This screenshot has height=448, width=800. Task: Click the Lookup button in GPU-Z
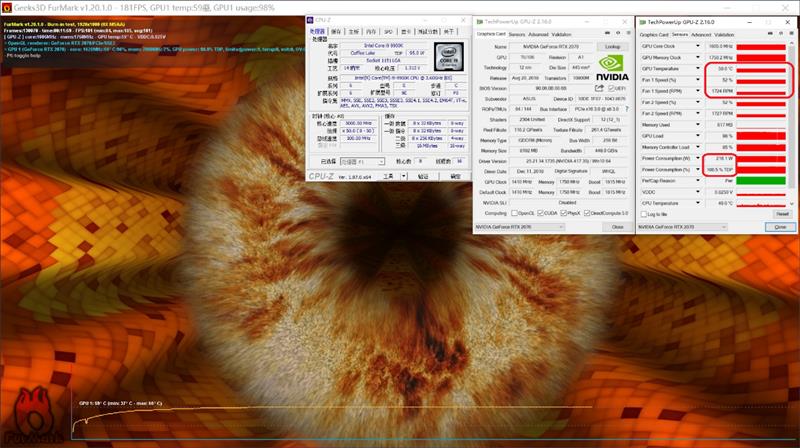pos(612,46)
